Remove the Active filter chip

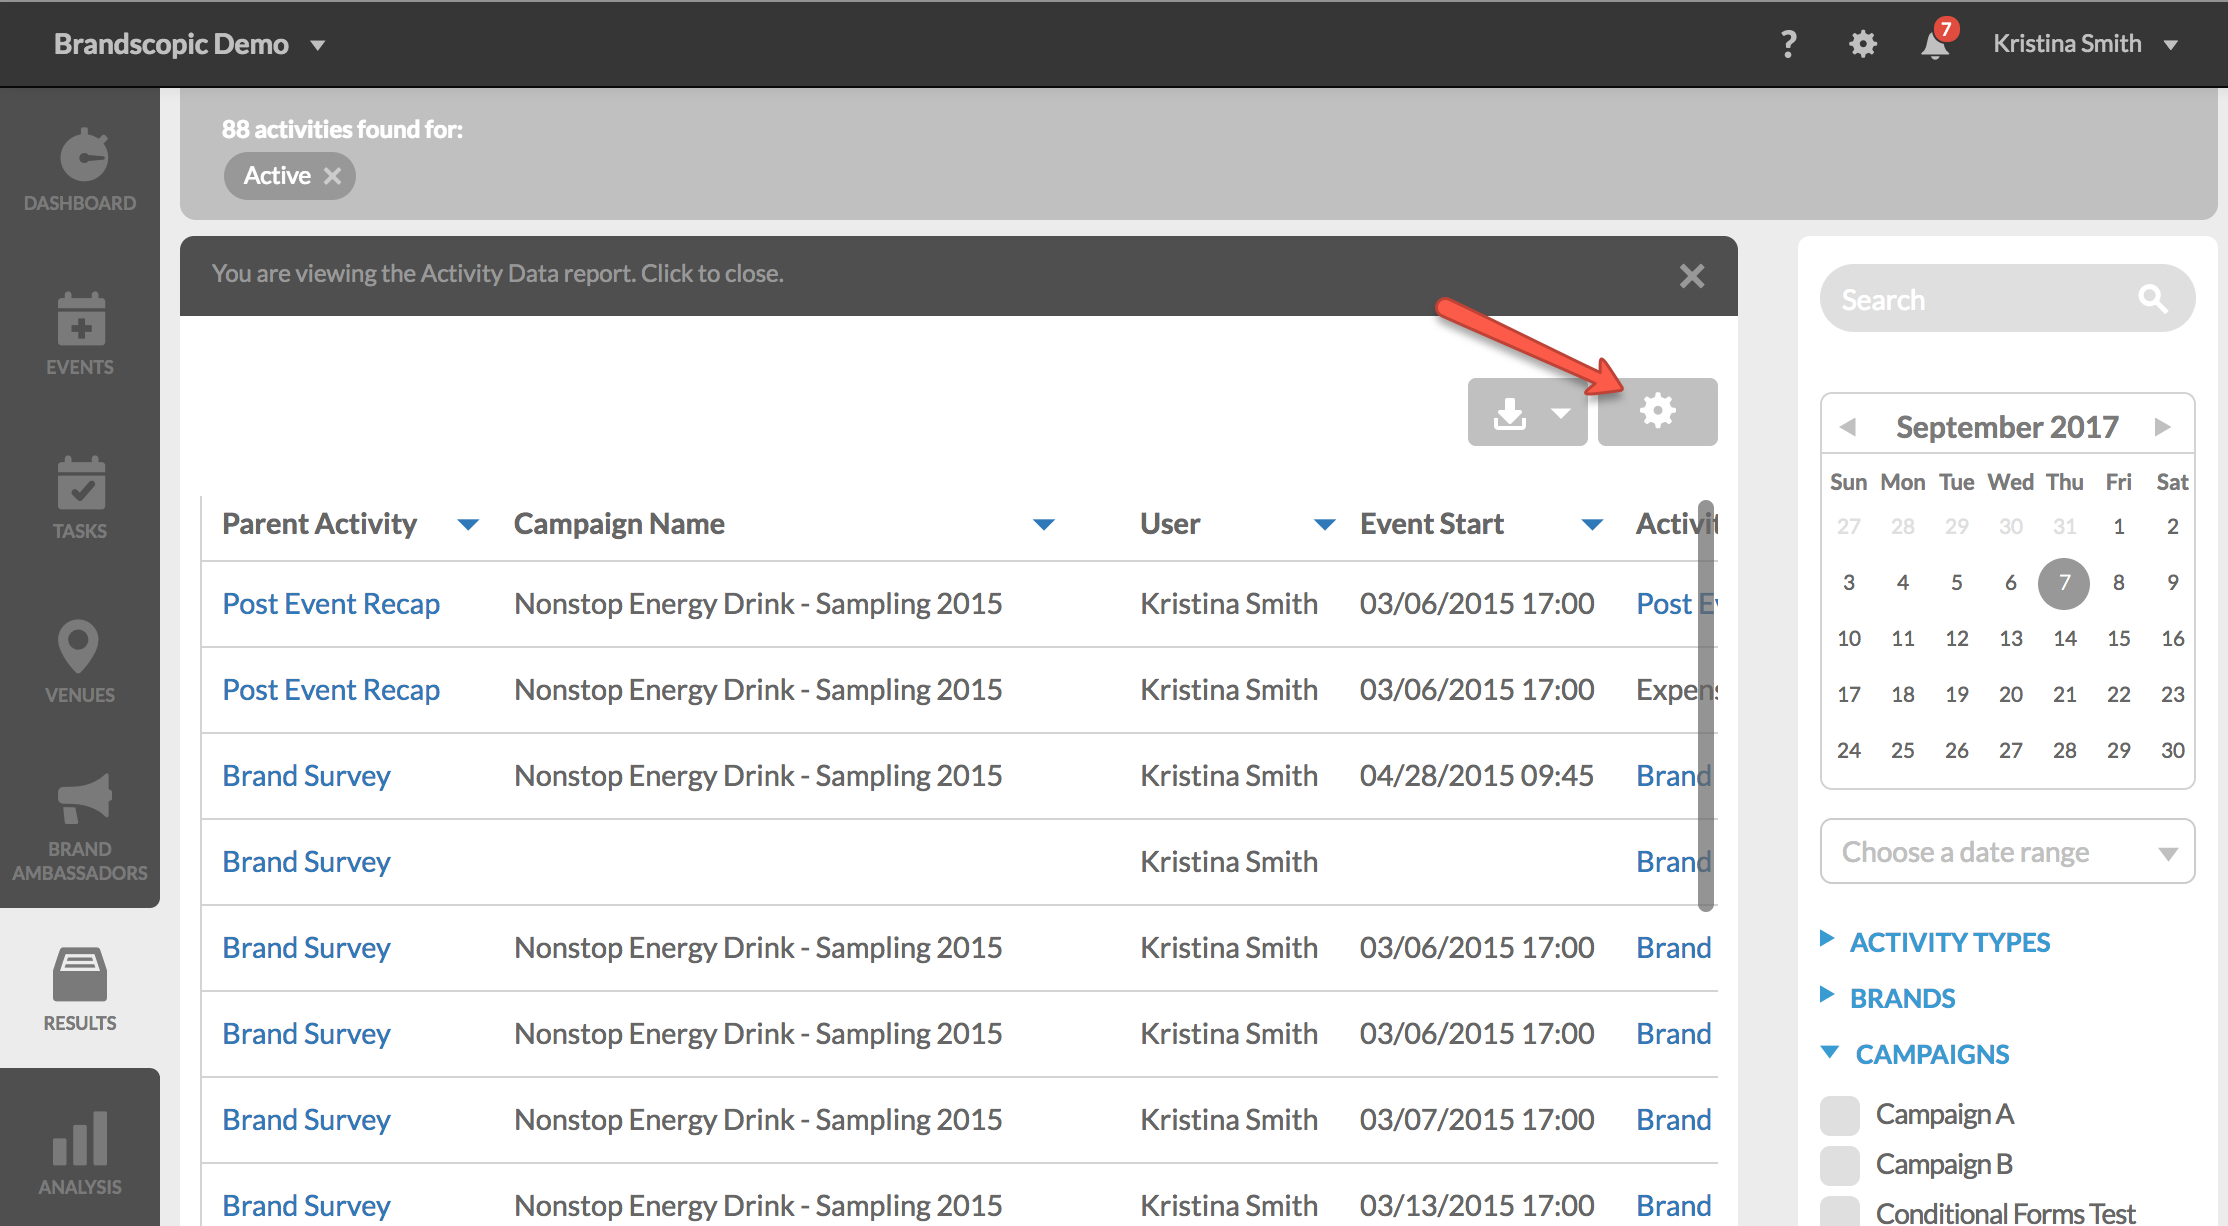333,176
